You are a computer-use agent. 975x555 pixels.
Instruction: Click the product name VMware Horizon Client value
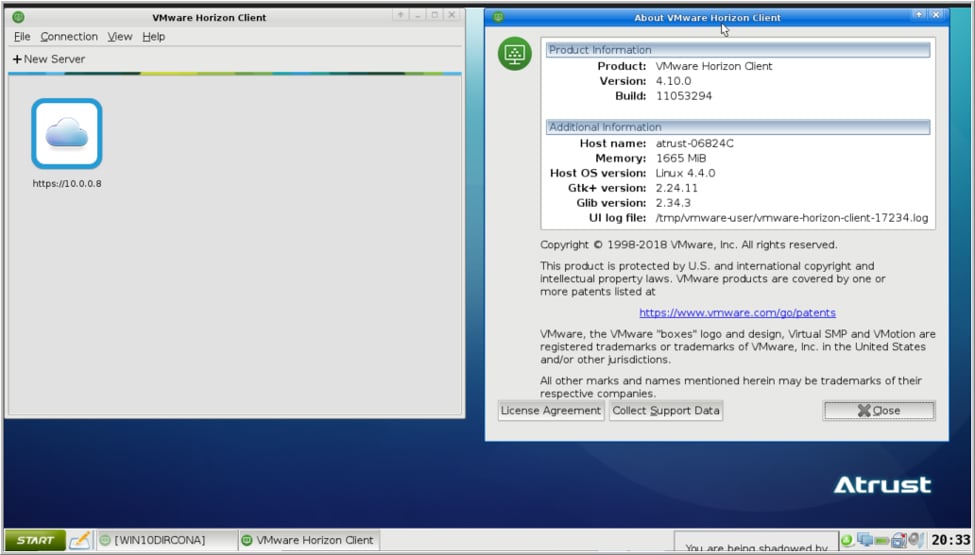714,66
